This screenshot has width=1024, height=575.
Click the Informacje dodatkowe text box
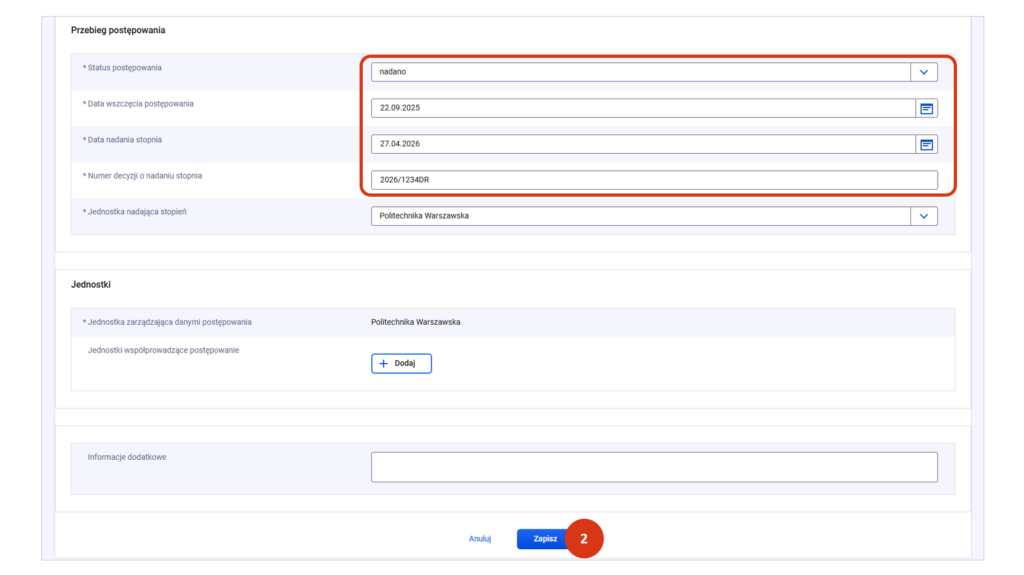[654, 467]
